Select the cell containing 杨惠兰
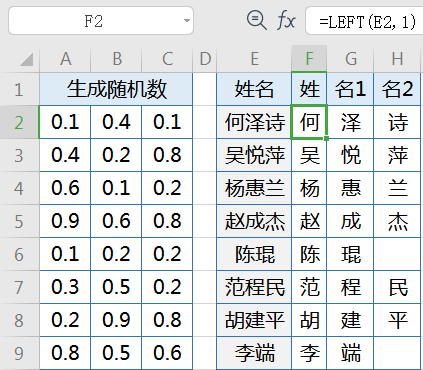 (x=254, y=188)
